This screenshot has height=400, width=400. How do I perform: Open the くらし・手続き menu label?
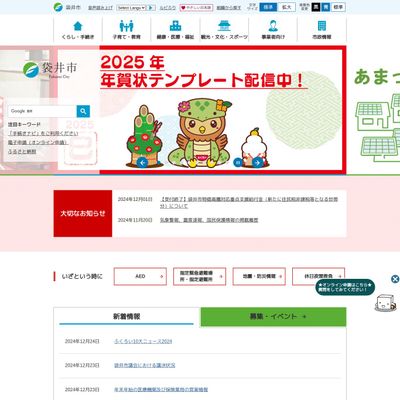point(78,37)
